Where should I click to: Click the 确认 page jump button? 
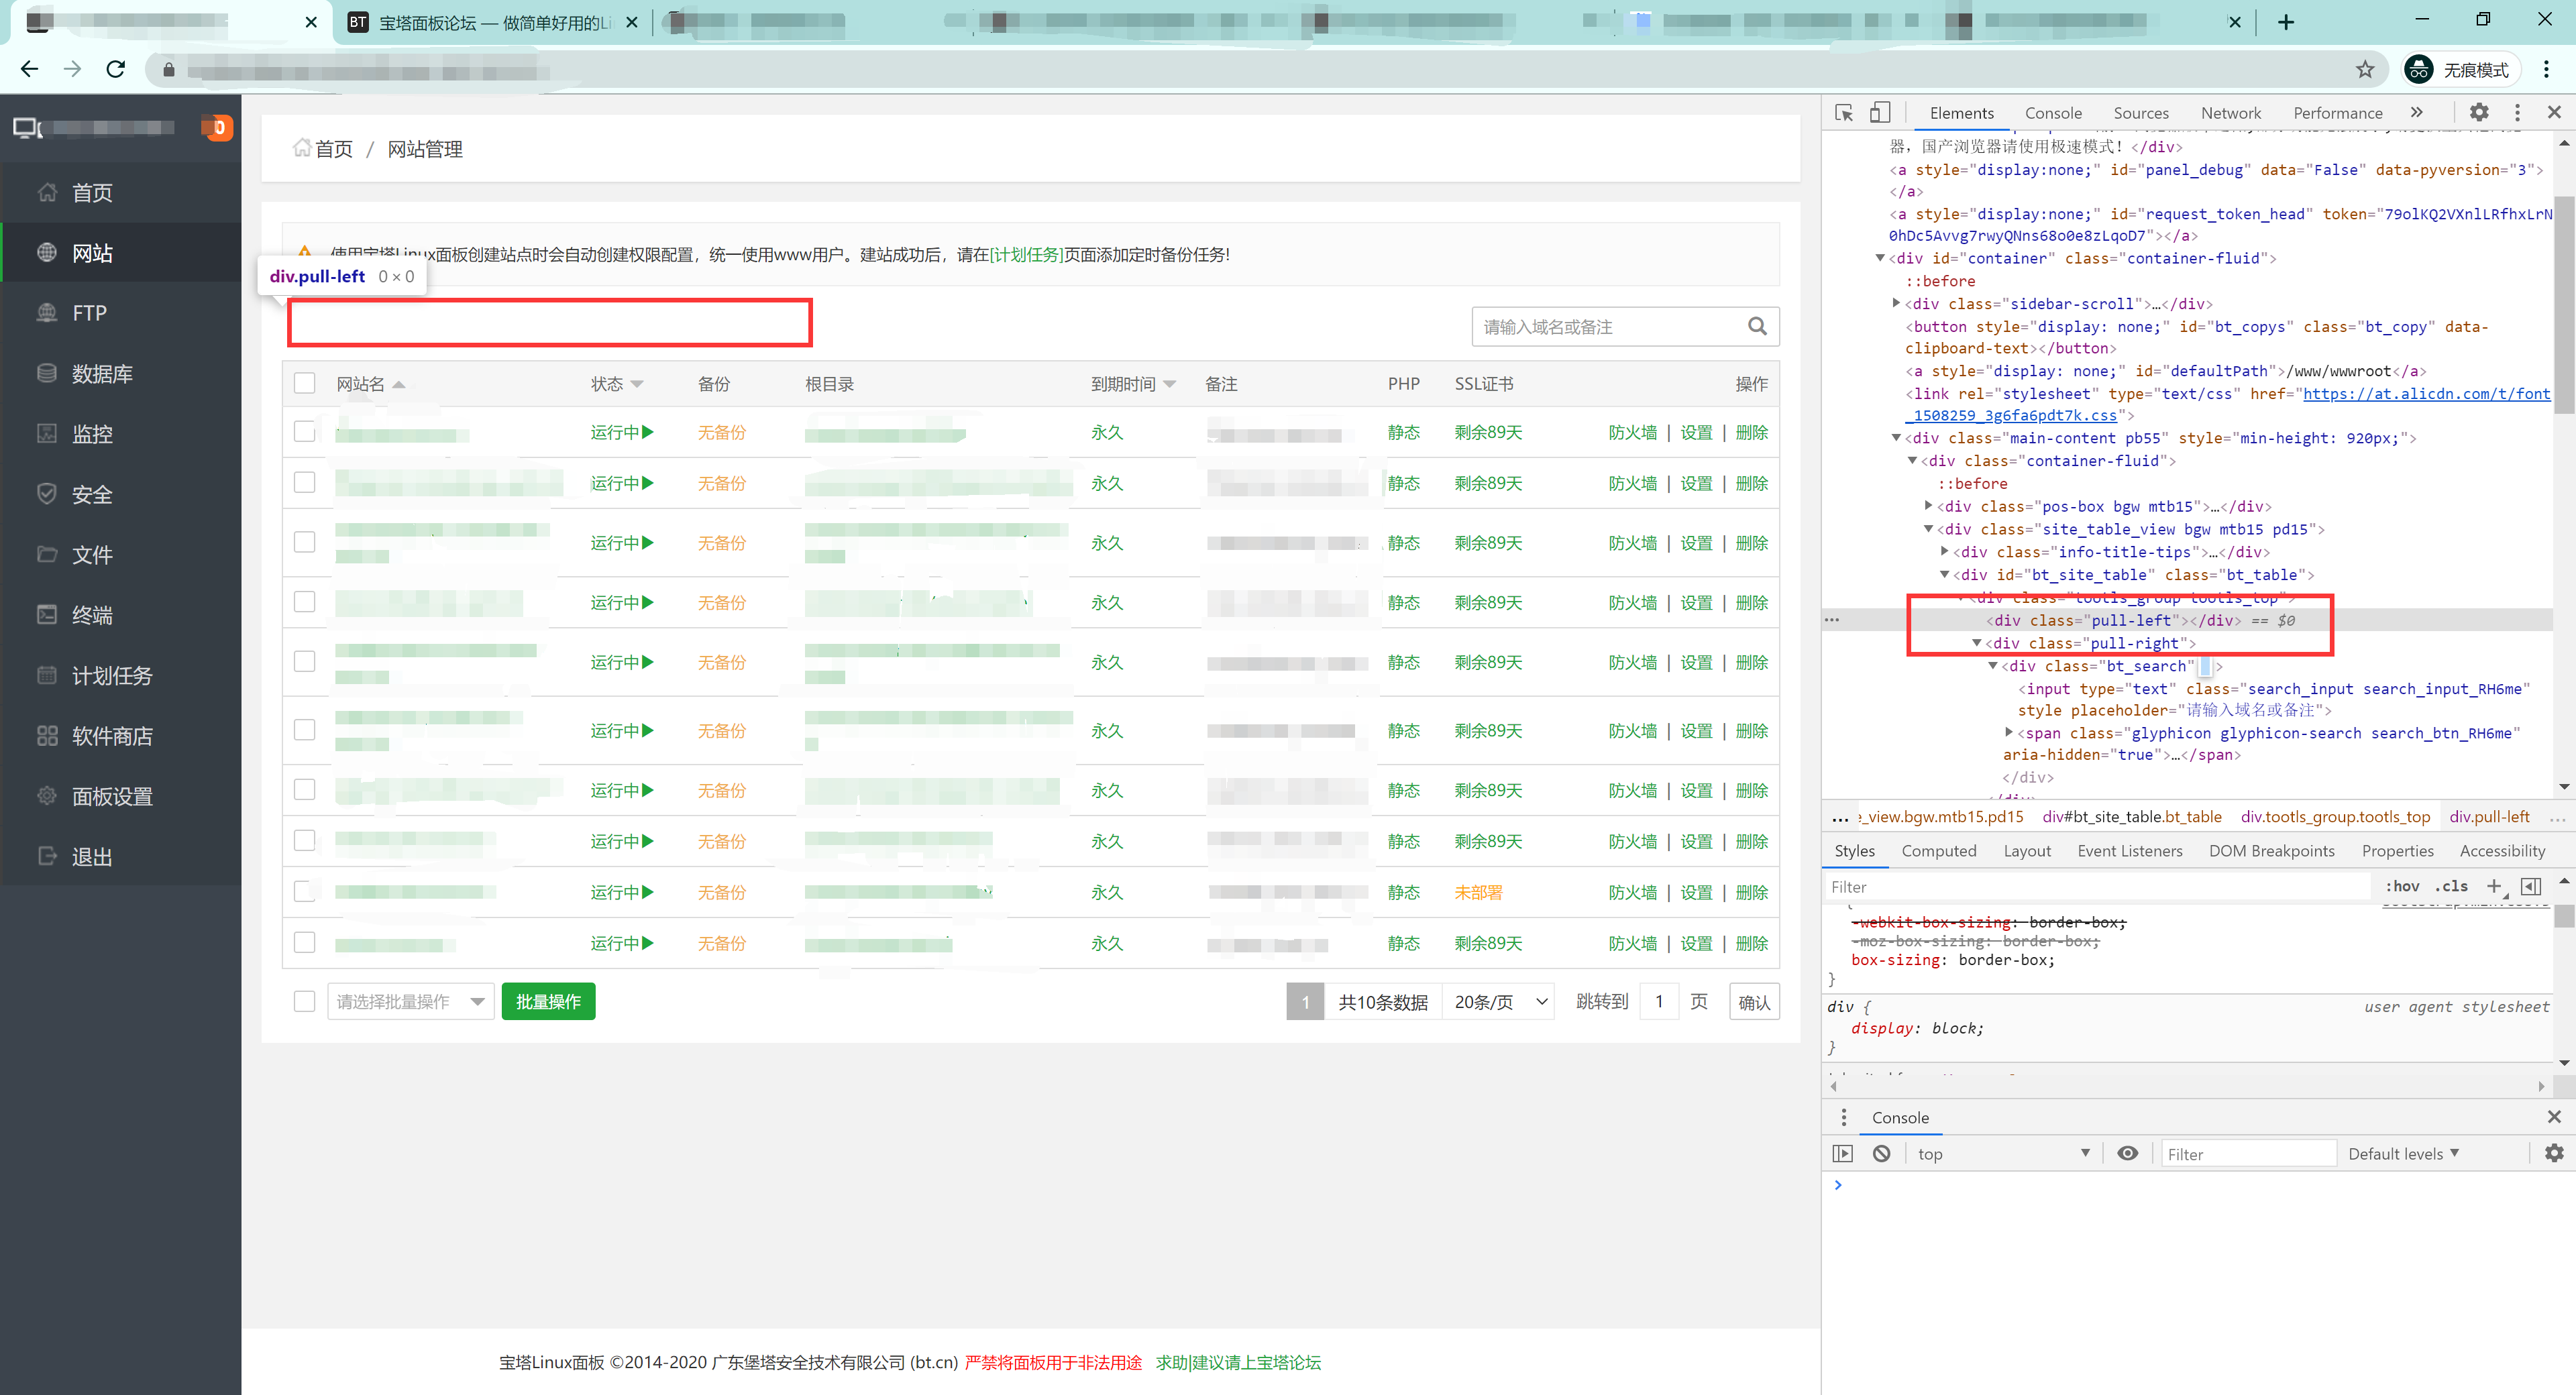coord(1754,1002)
